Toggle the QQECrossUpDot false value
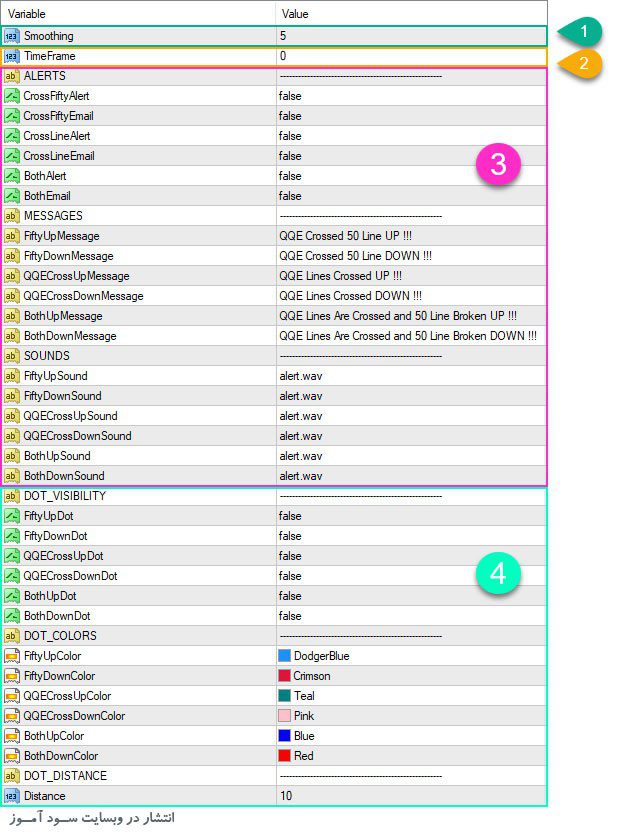The image size is (624, 832). [290, 556]
